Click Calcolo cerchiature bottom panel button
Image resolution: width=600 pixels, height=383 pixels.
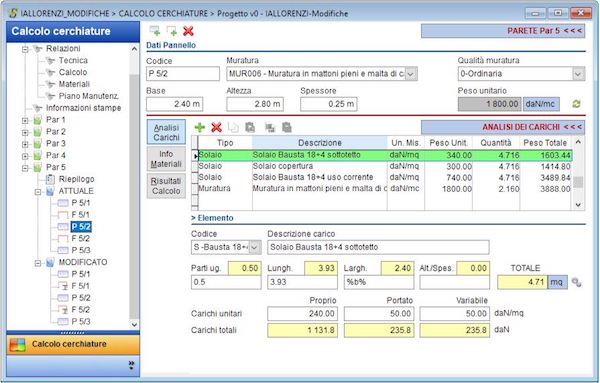coord(73,344)
